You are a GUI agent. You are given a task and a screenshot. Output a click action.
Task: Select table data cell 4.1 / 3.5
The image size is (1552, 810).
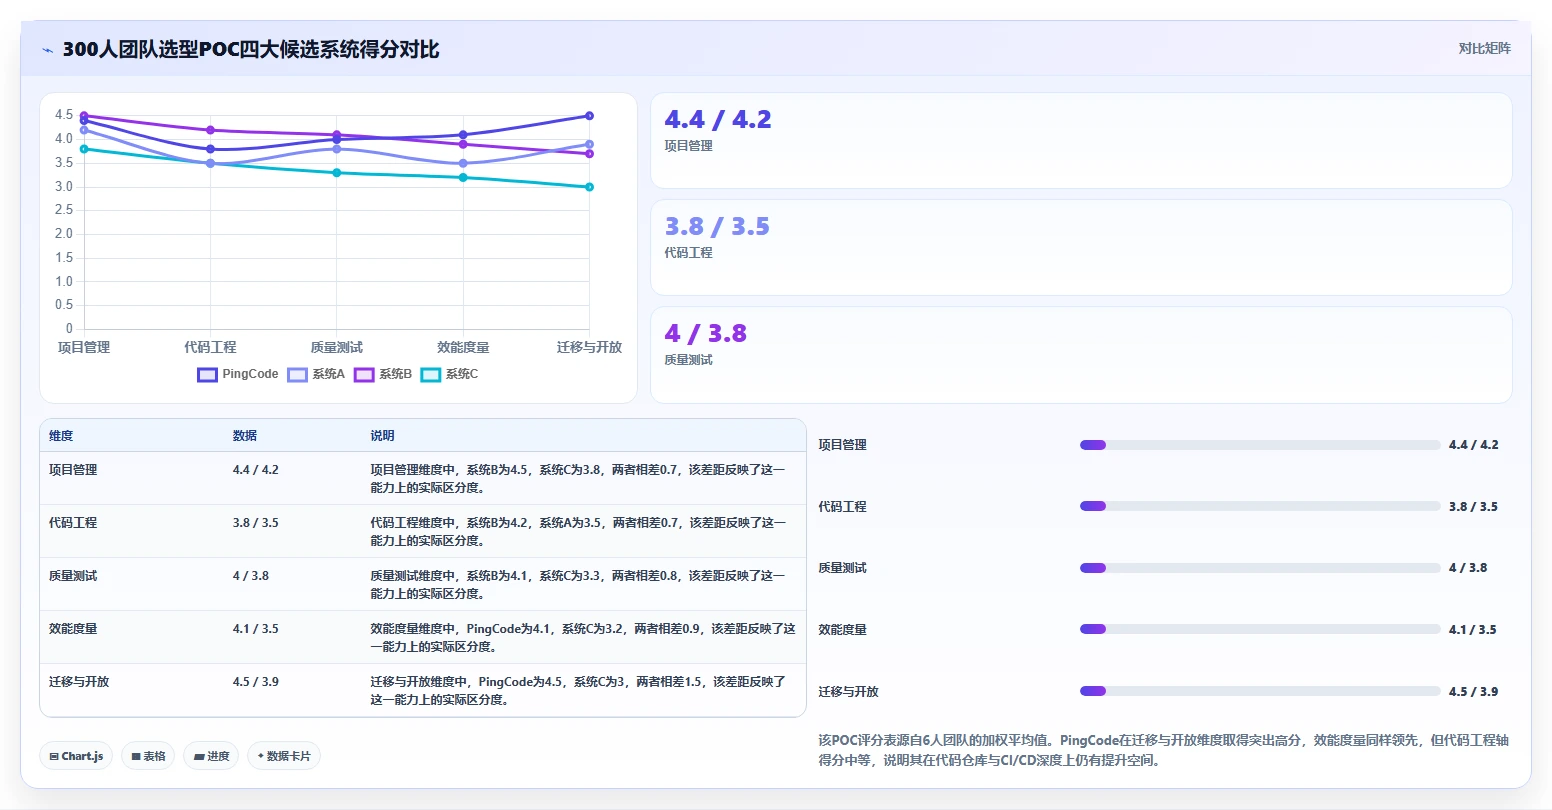[x=256, y=629]
